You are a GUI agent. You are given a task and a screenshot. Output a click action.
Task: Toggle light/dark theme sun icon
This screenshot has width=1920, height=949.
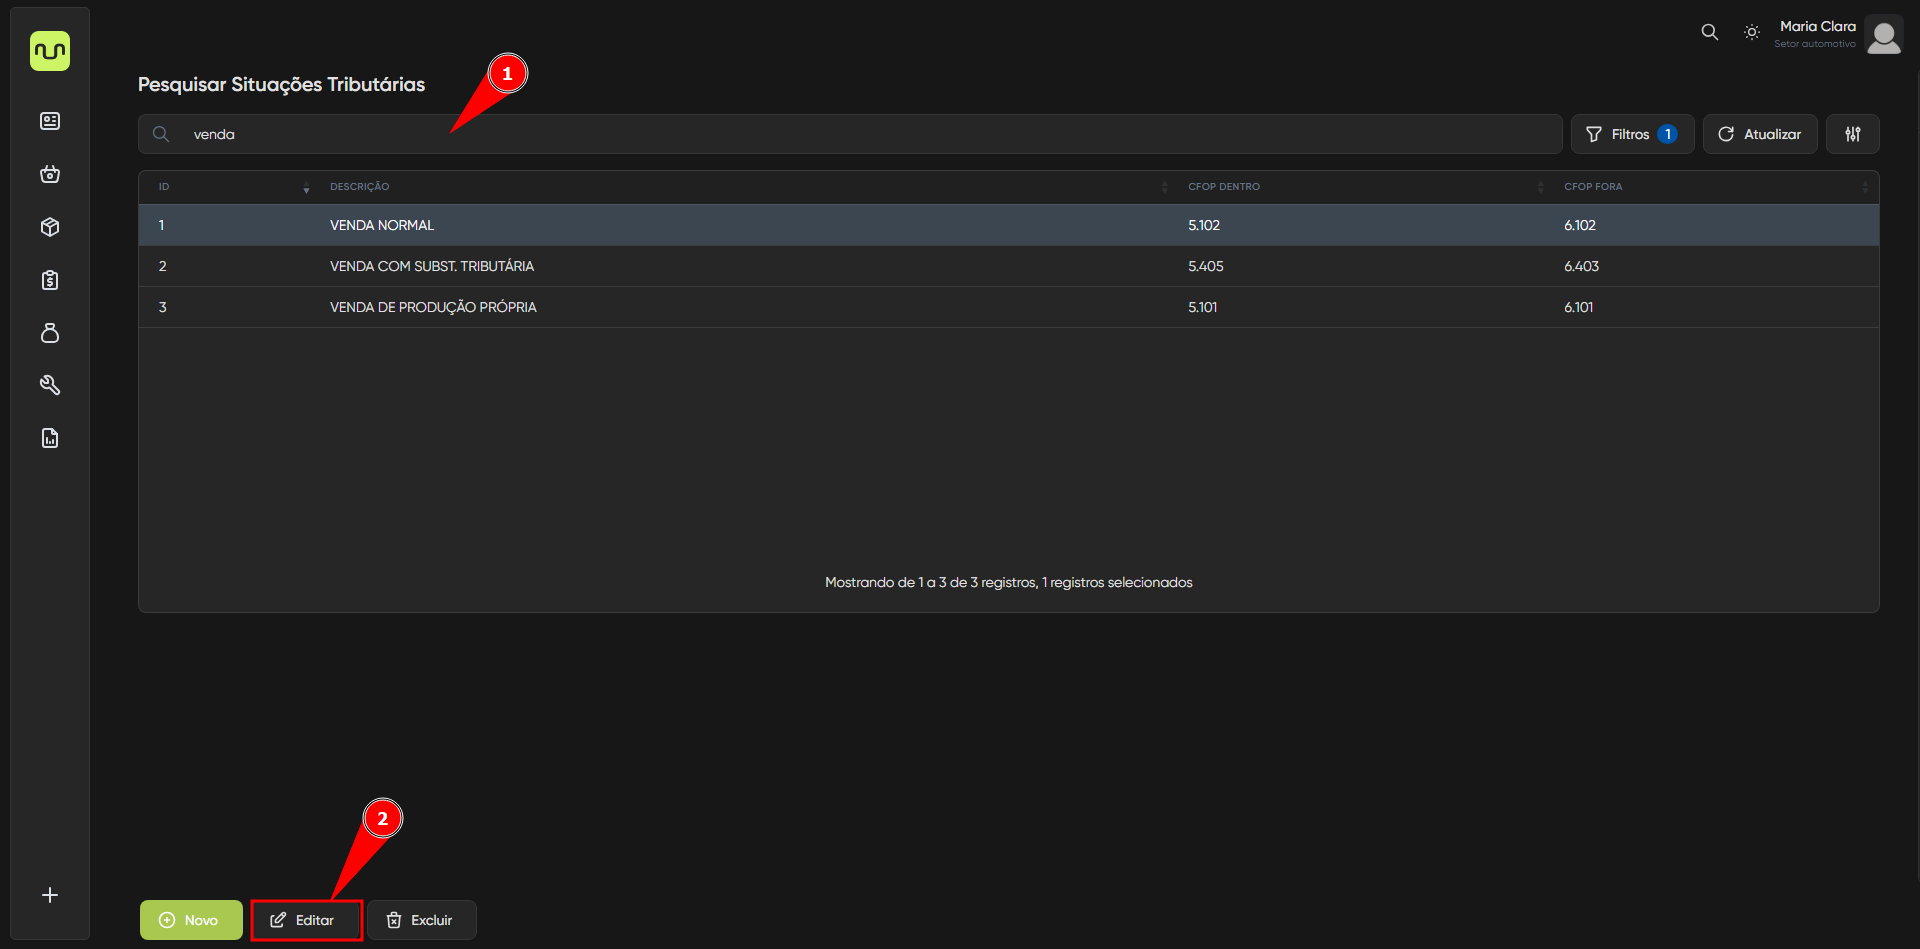pos(1752,32)
